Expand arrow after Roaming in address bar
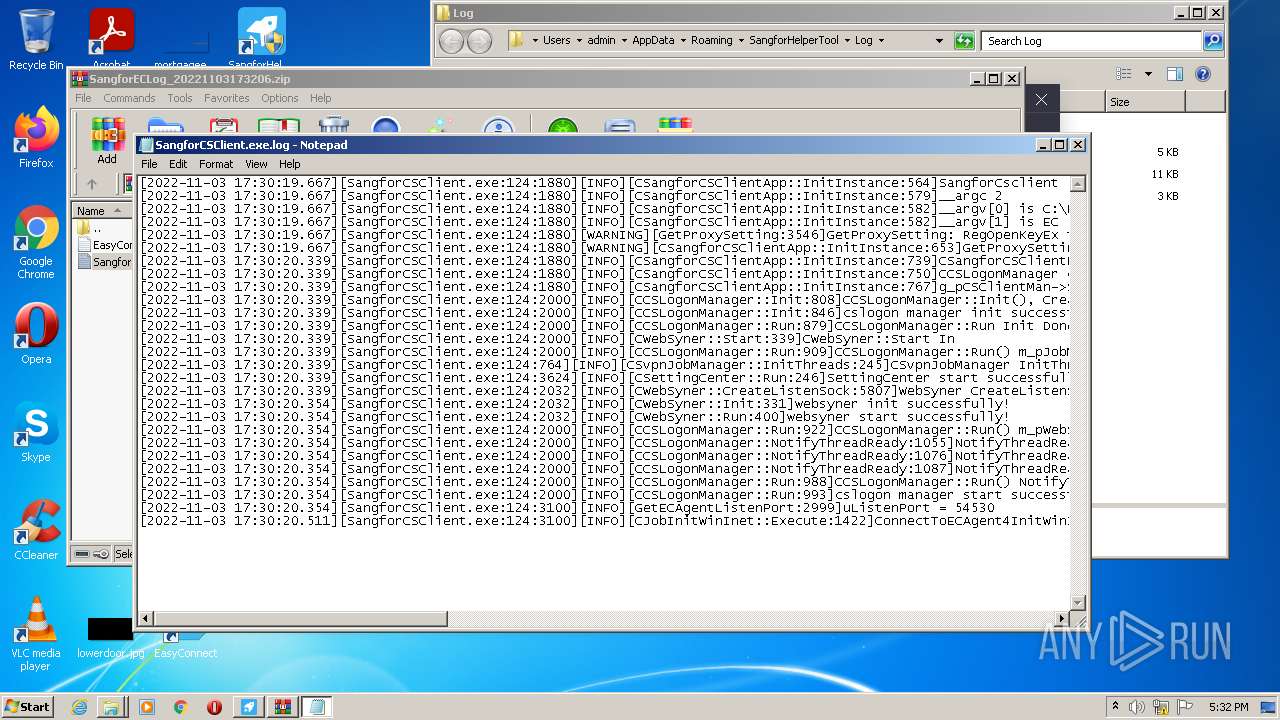This screenshot has width=1280, height=720. click(x=740, y=41)
